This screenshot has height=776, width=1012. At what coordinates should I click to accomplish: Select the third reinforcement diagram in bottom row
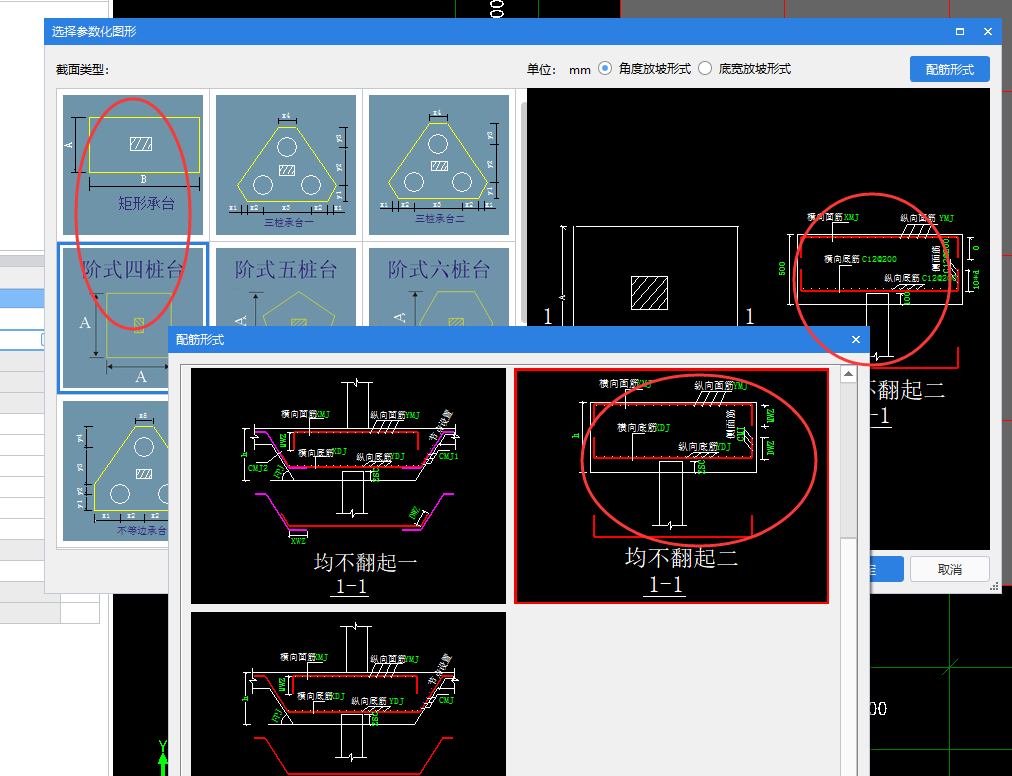point(349,694)
